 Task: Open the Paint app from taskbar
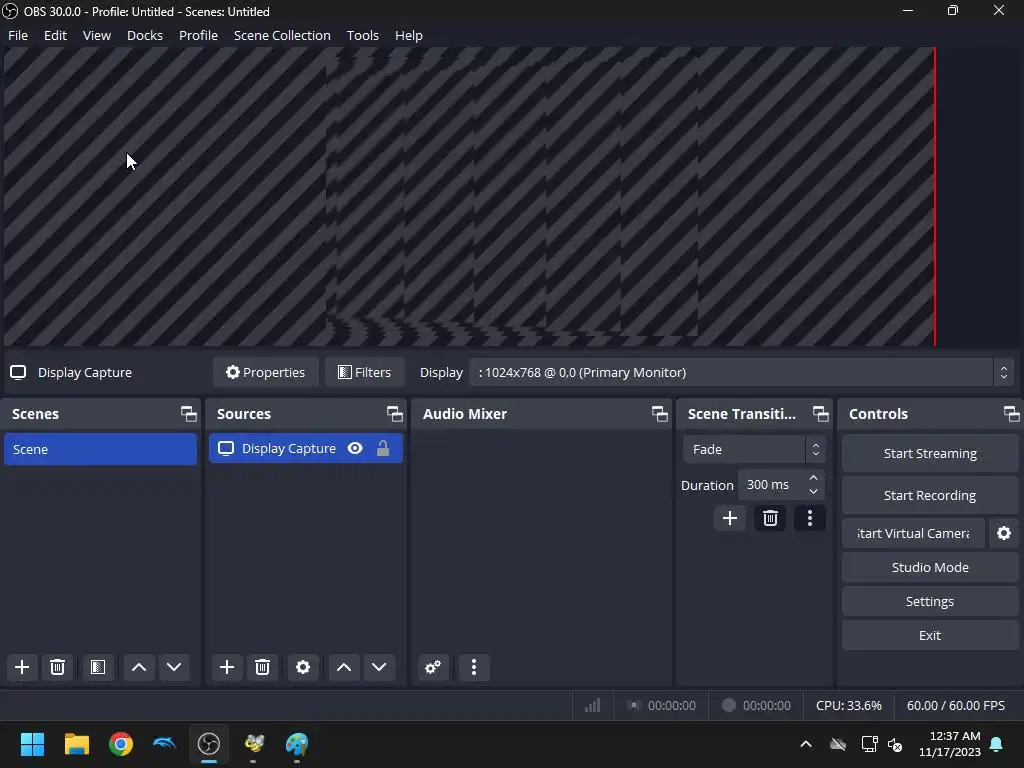296,744
